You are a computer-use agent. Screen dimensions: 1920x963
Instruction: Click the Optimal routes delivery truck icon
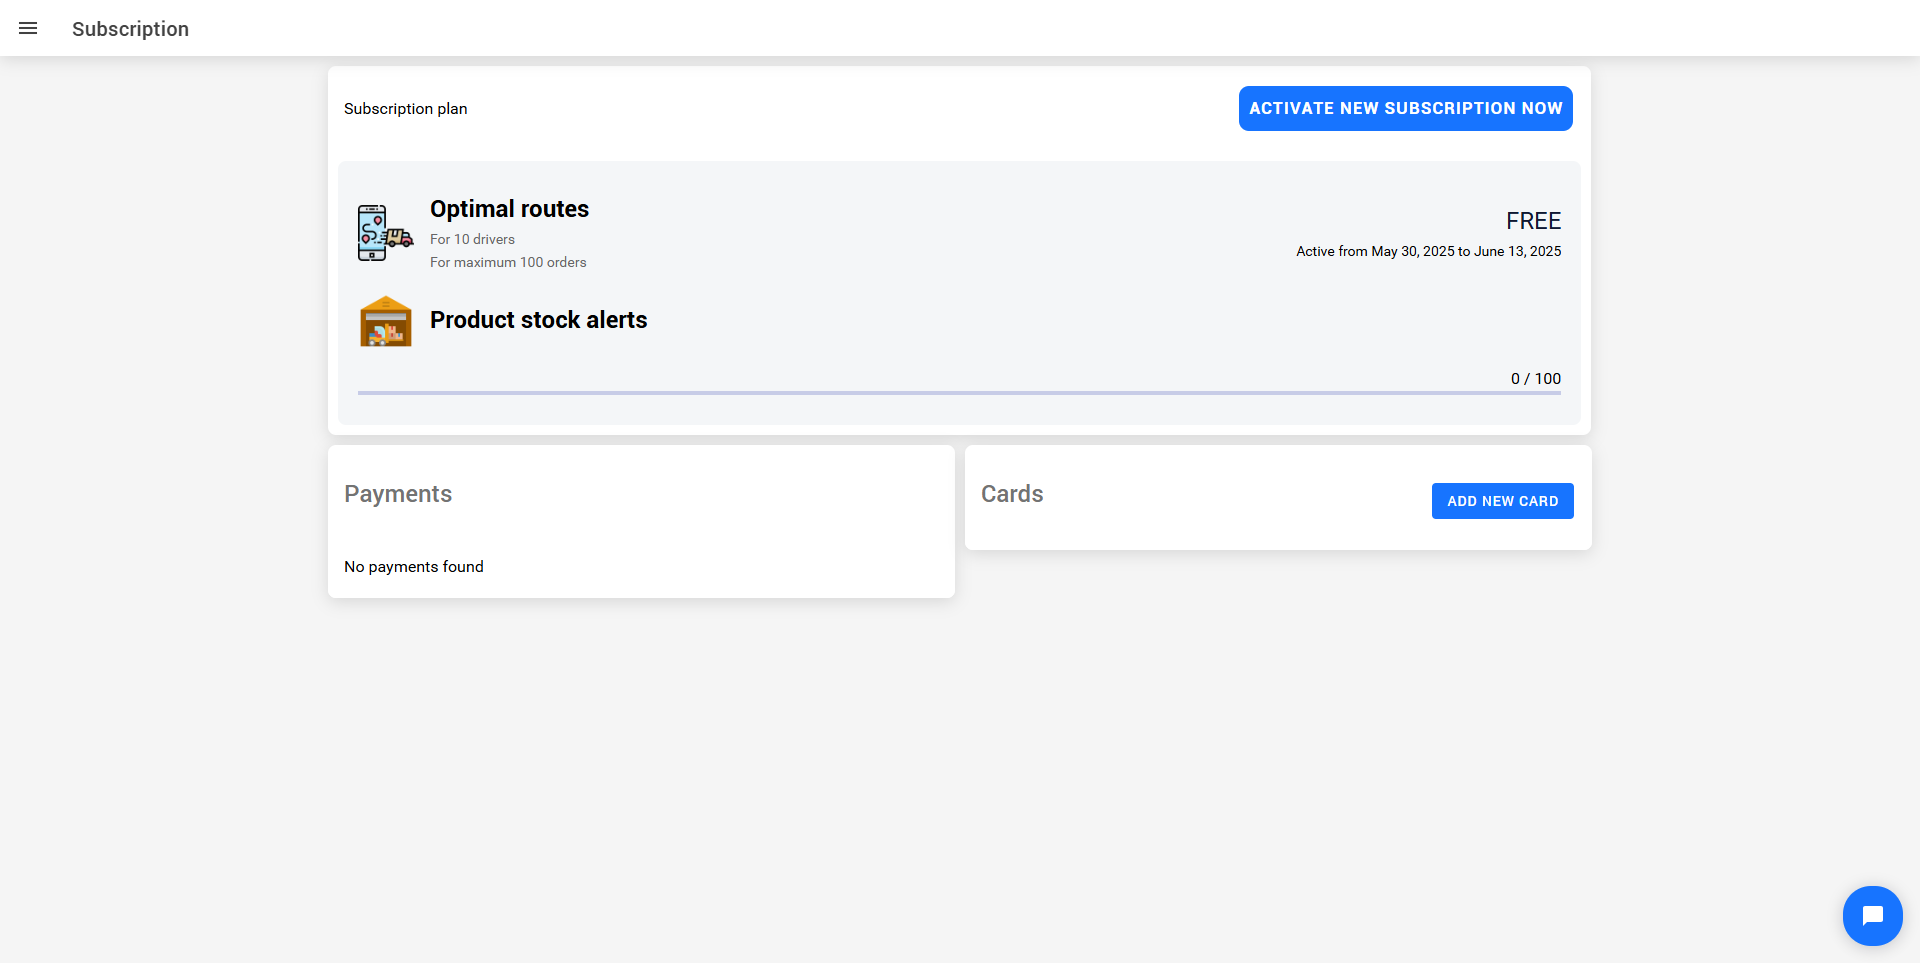tap(385, 233)
